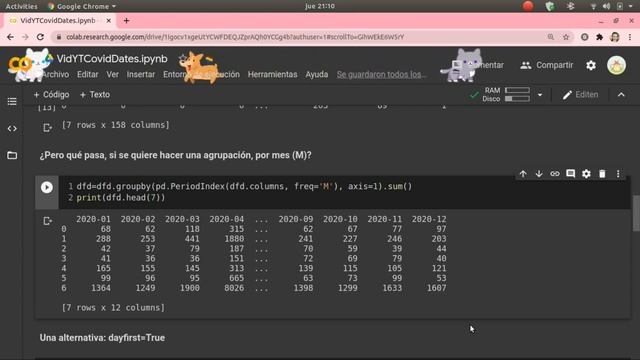This screenshot has width=640, height=360.
Task: Collapse the header with chevron up
Action: [621, 95]
